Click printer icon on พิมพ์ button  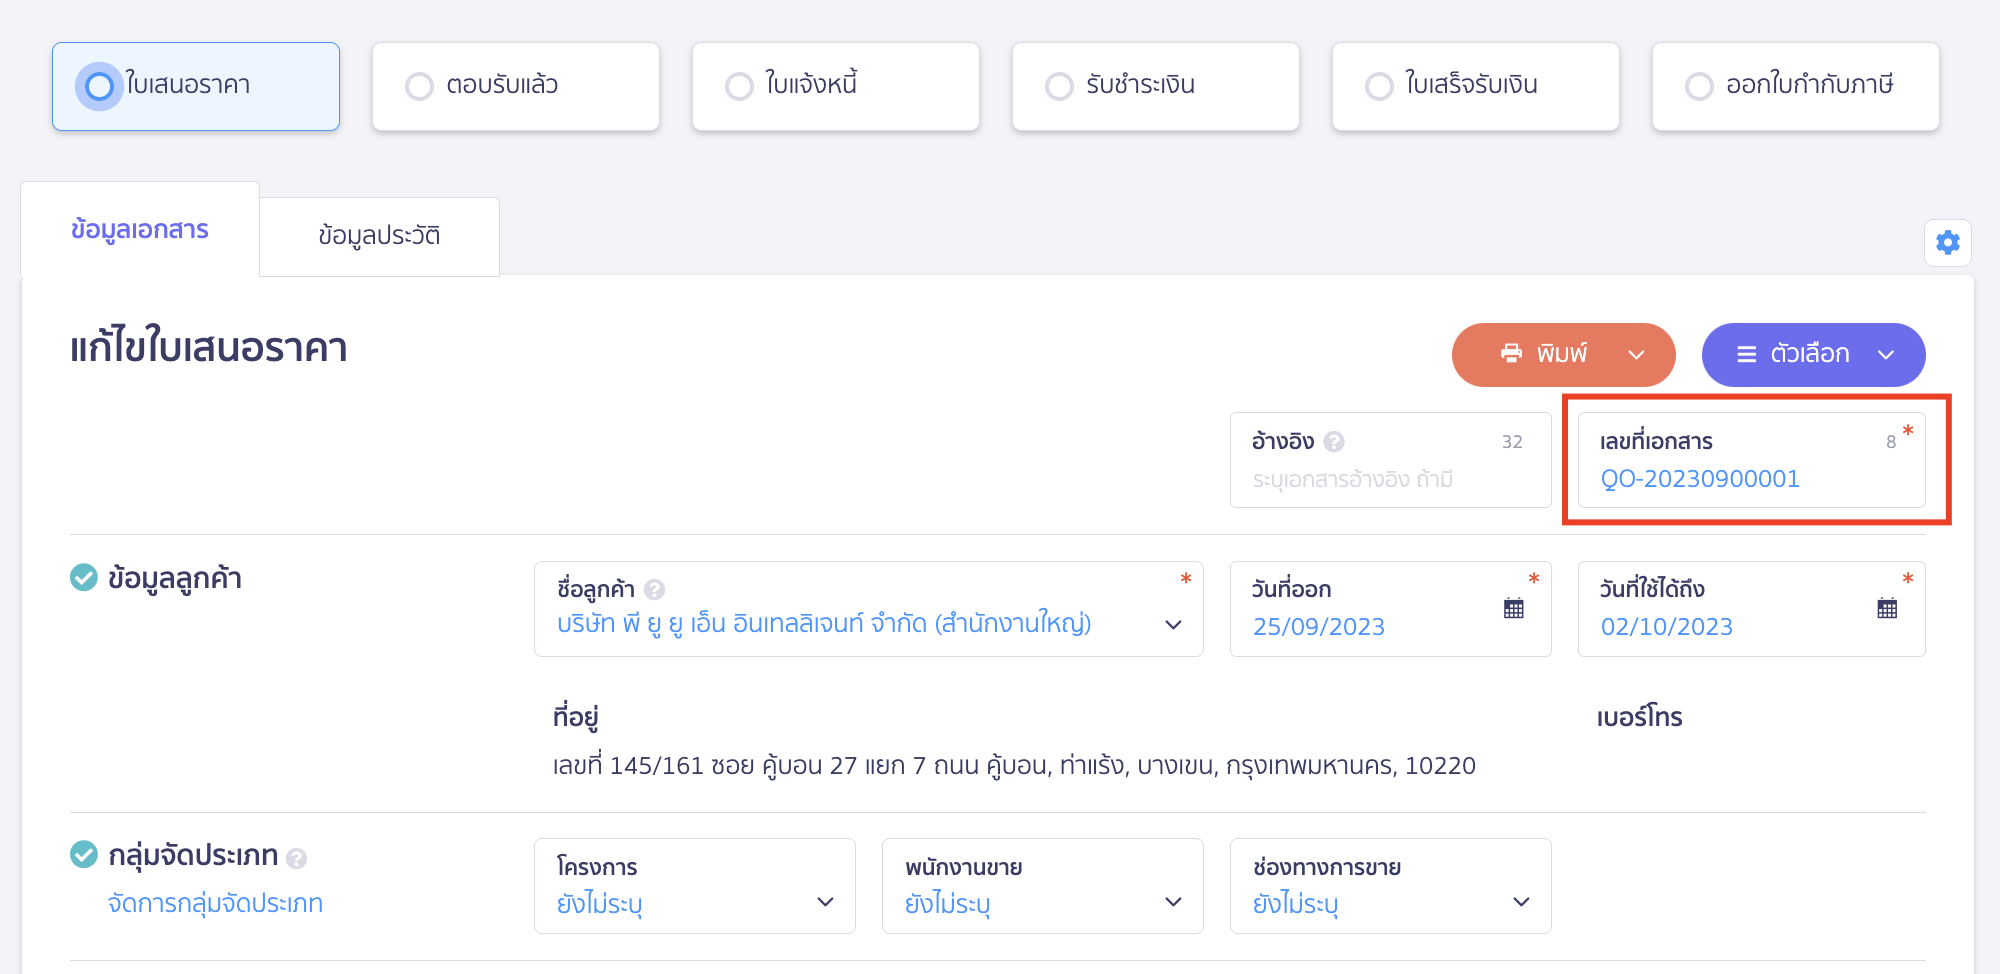pyautogui.click(x=1511, y=354)
